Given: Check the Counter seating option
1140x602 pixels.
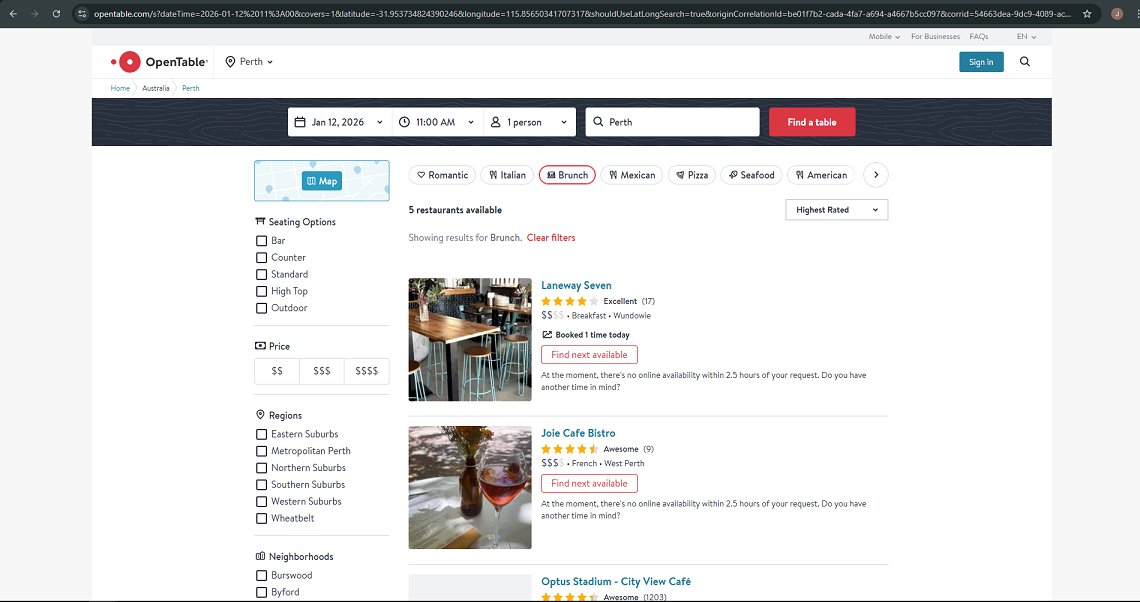Looking at the screenshot, I should click(x=262, y=257).
